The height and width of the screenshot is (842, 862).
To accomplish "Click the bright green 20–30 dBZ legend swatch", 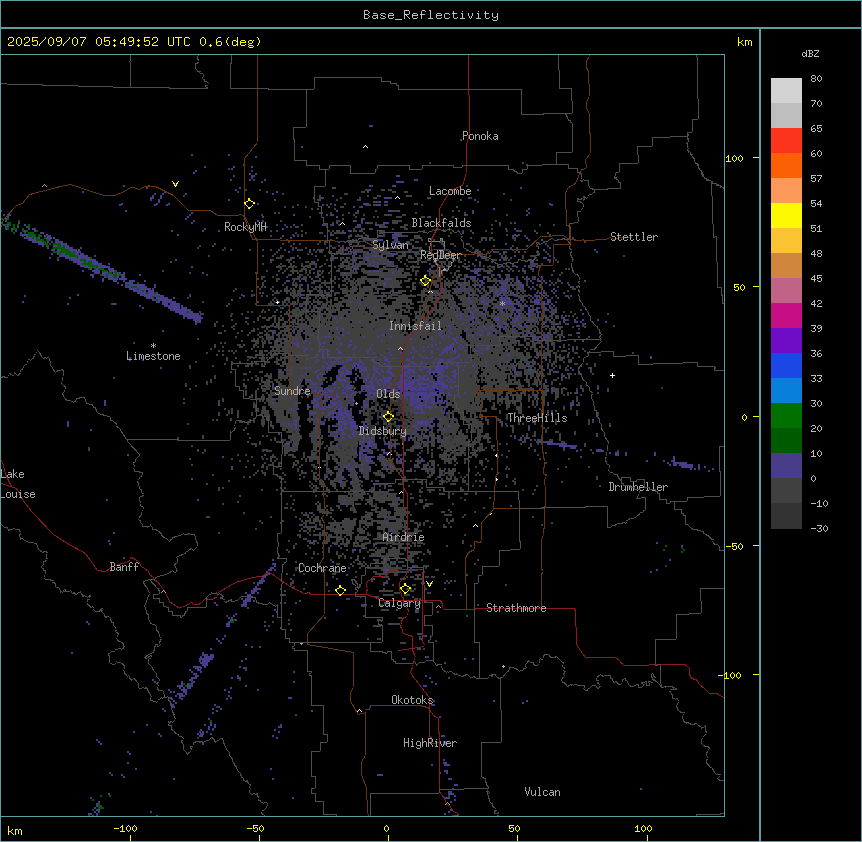I will click(786, 416).
